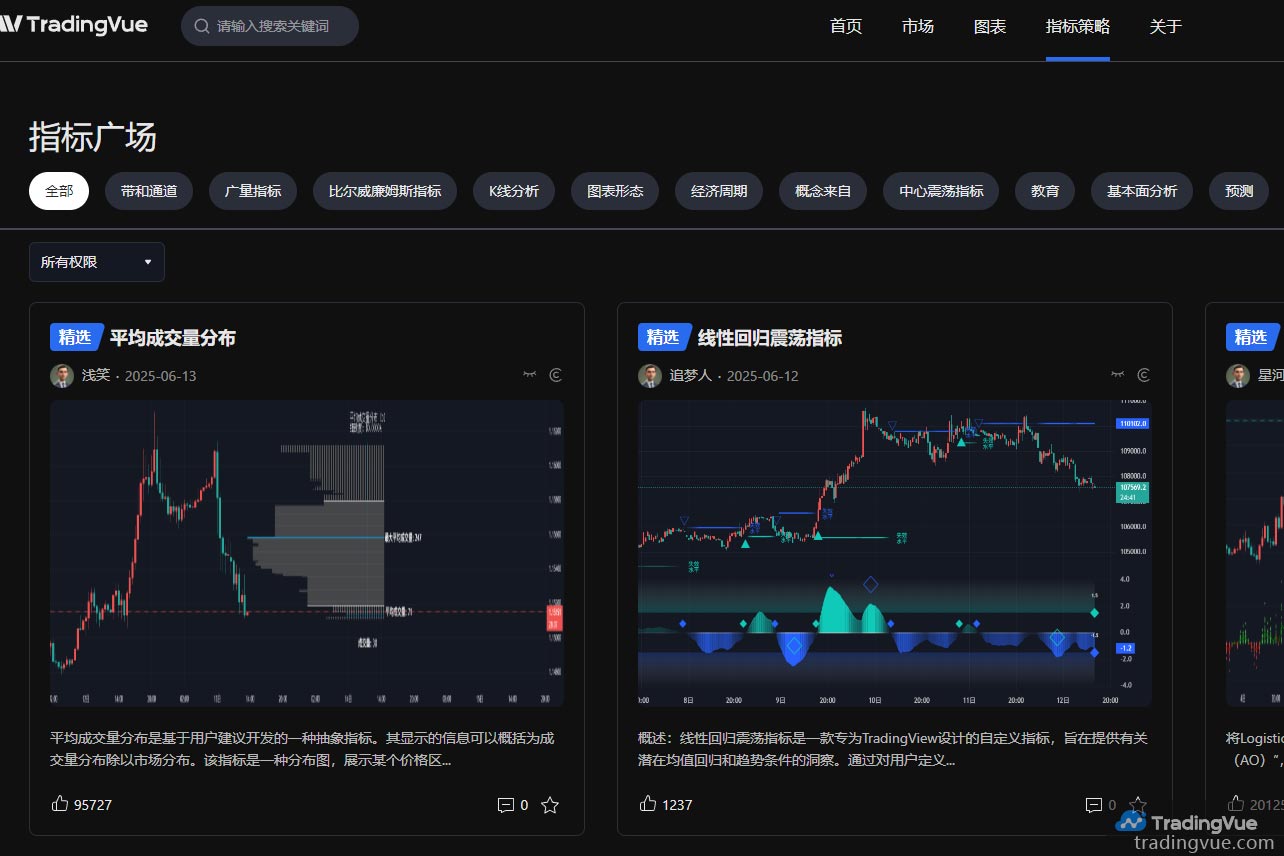This screenshot has height=856, width=1284.
Task: Filter by 带和通道 category
Action: pos(149,191)
